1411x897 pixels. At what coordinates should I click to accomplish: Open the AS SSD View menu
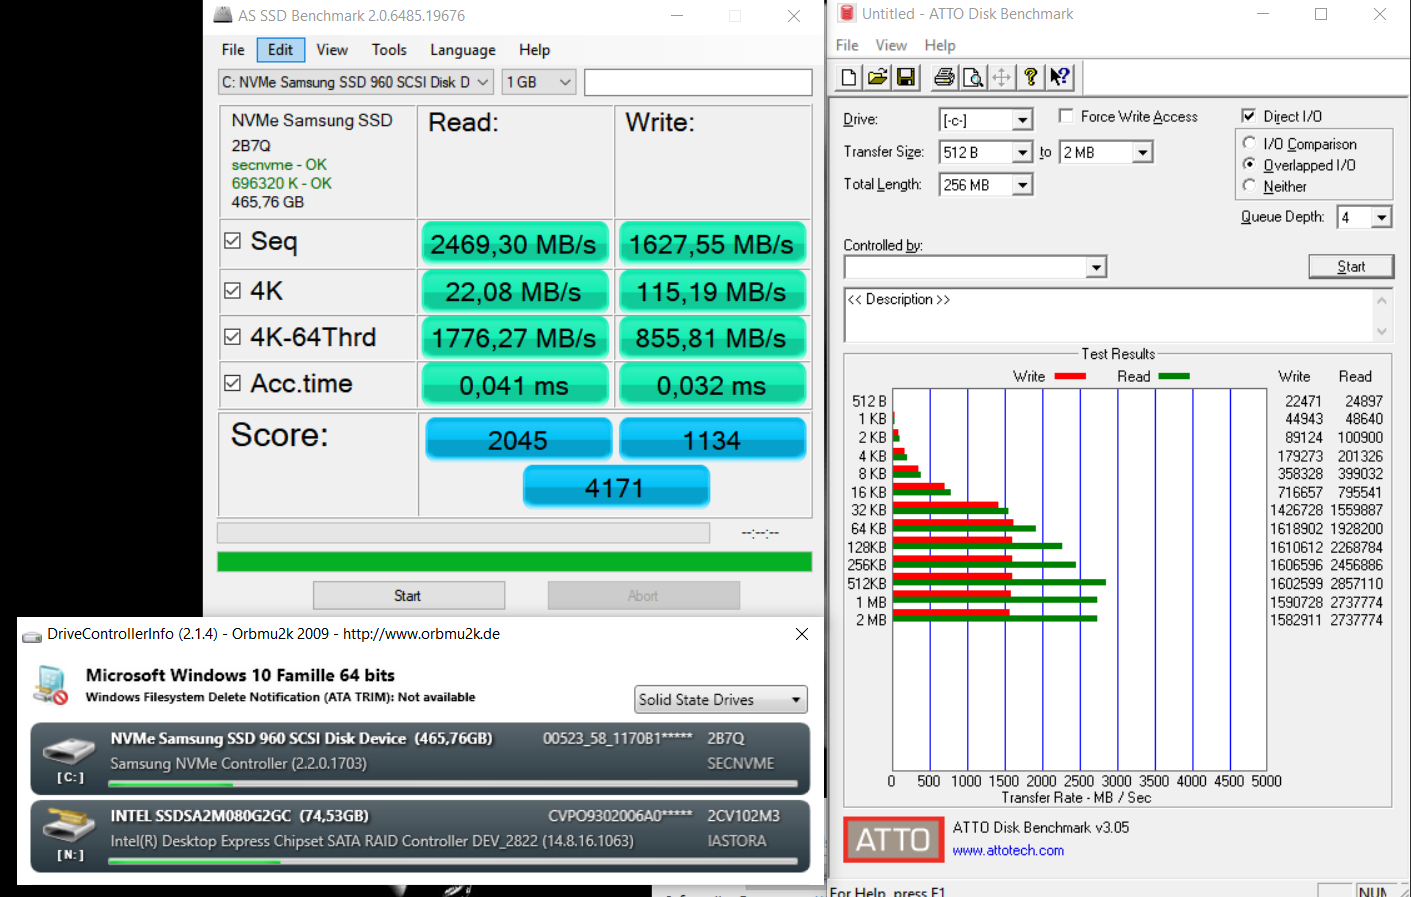tap(332, 50)
